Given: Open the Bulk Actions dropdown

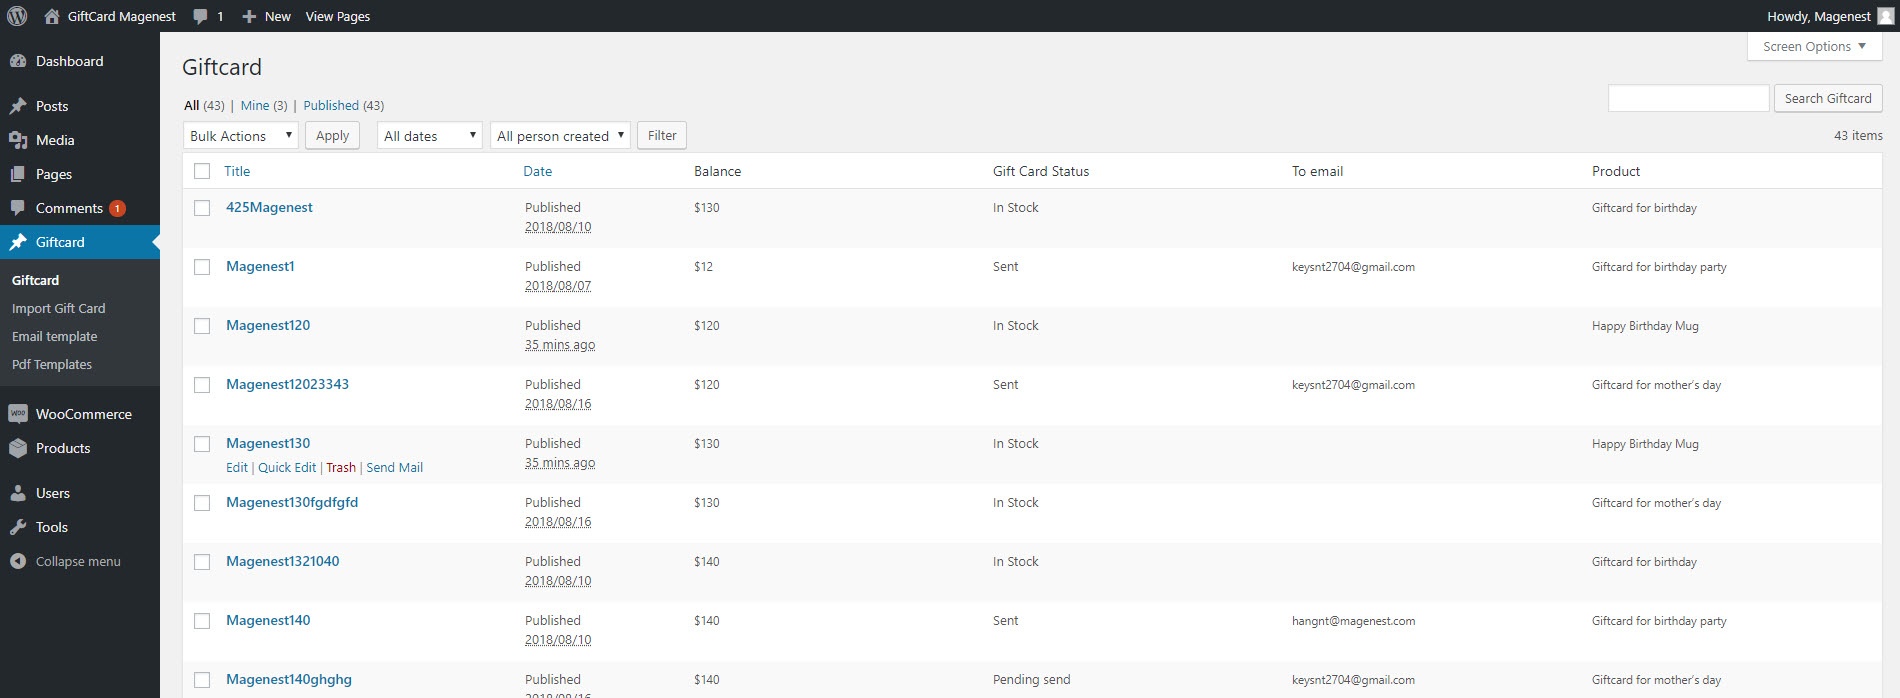Looking at the screenshot, I should tap(240, 136).
